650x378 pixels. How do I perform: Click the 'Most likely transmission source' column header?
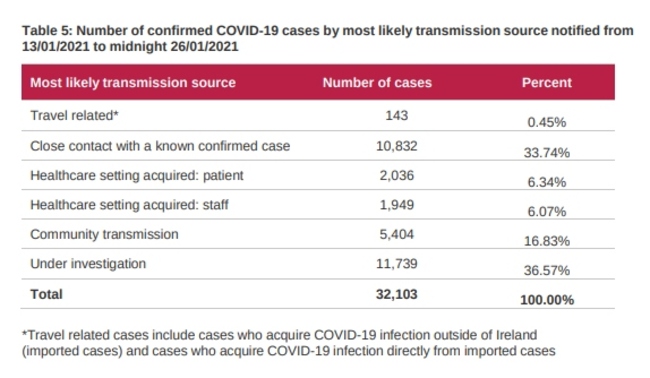pyautogui.click(x=133, y=82)
